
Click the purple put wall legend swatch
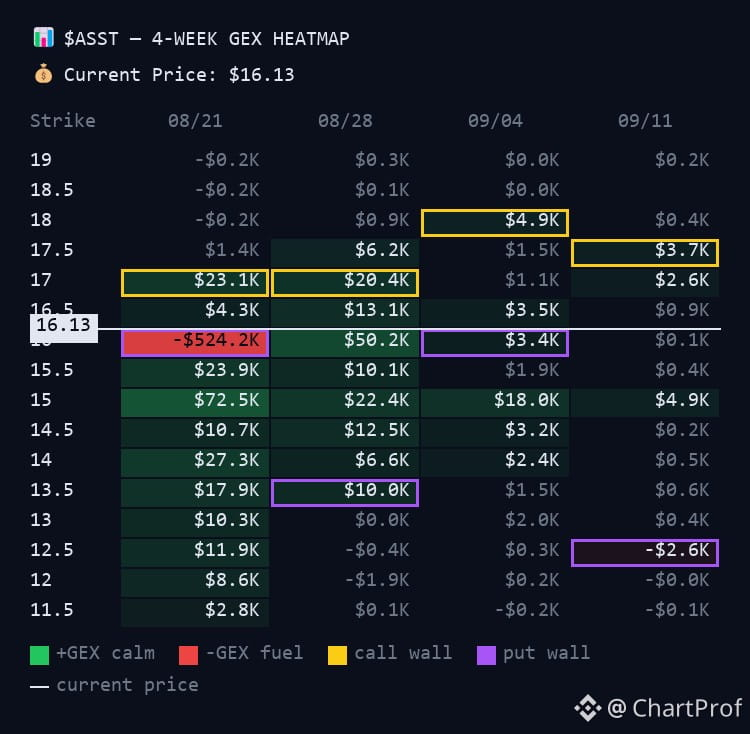(x=486, y=655)
